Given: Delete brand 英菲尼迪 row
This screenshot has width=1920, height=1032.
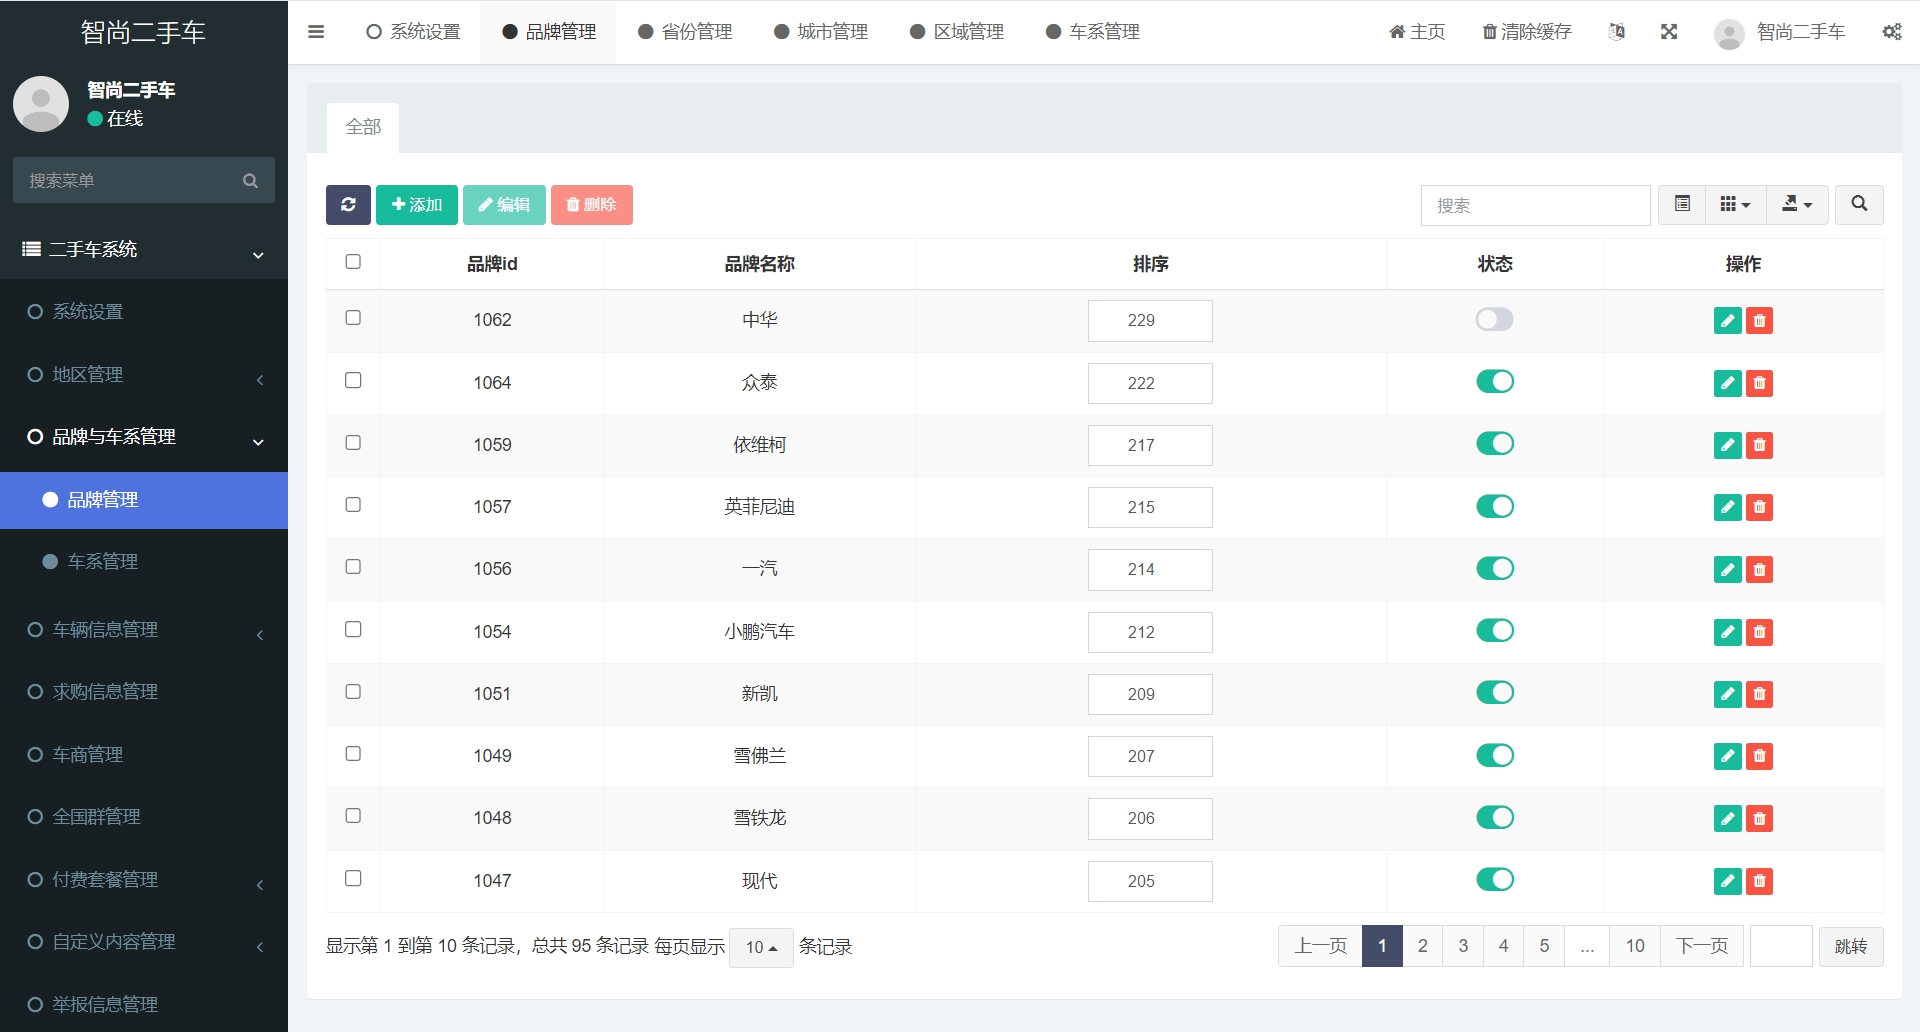Looking at the screenshot, I should [x=1759, y=508].
